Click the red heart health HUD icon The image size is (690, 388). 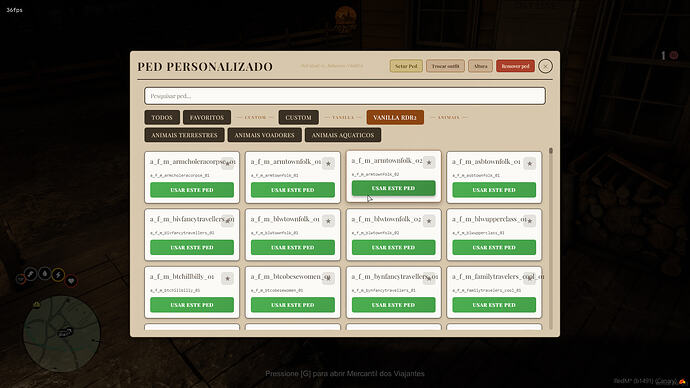coord(71,281)
